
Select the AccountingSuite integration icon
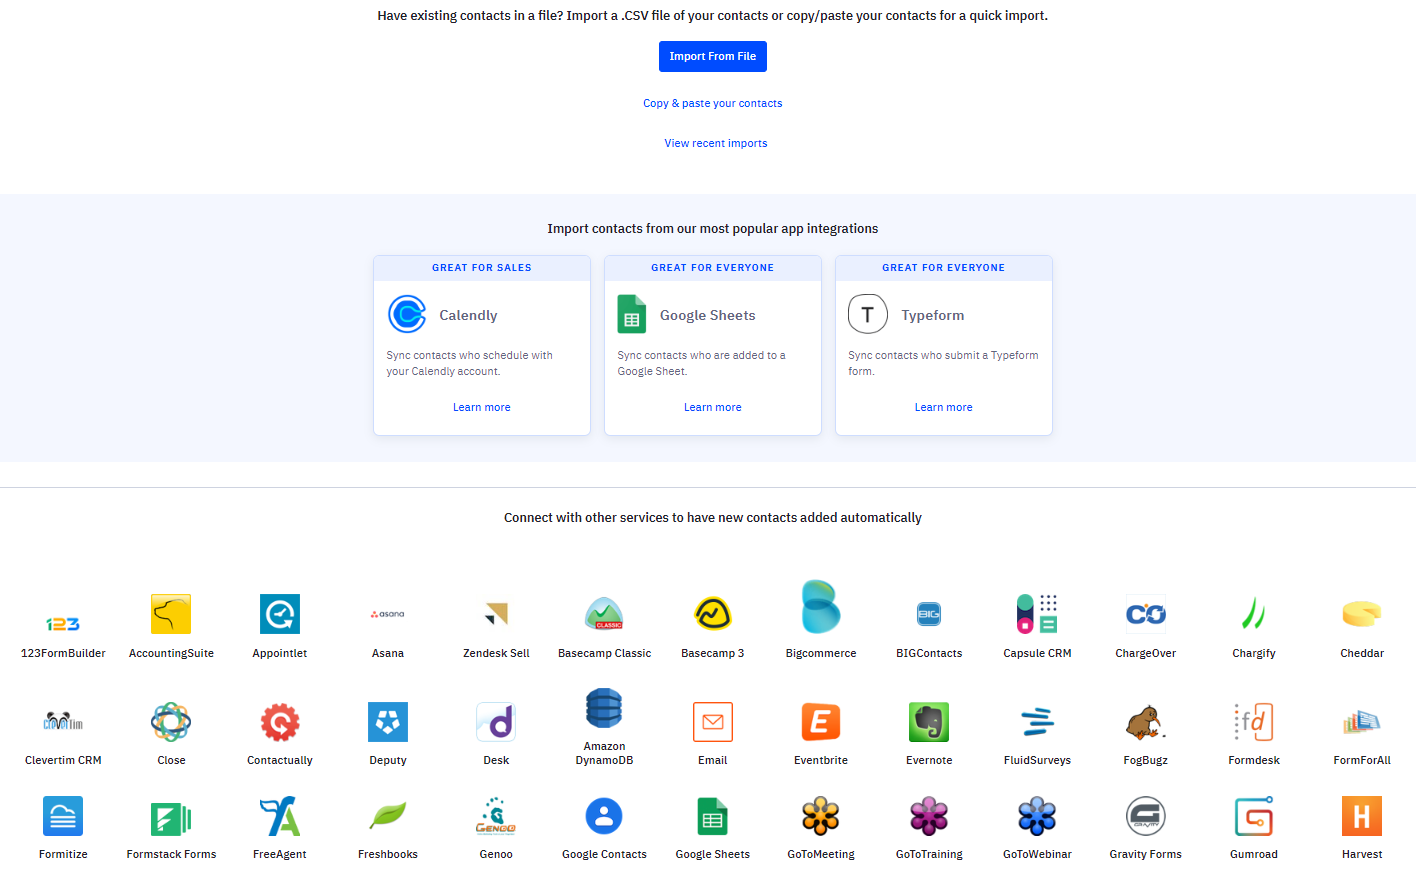[x=171, y=614]
